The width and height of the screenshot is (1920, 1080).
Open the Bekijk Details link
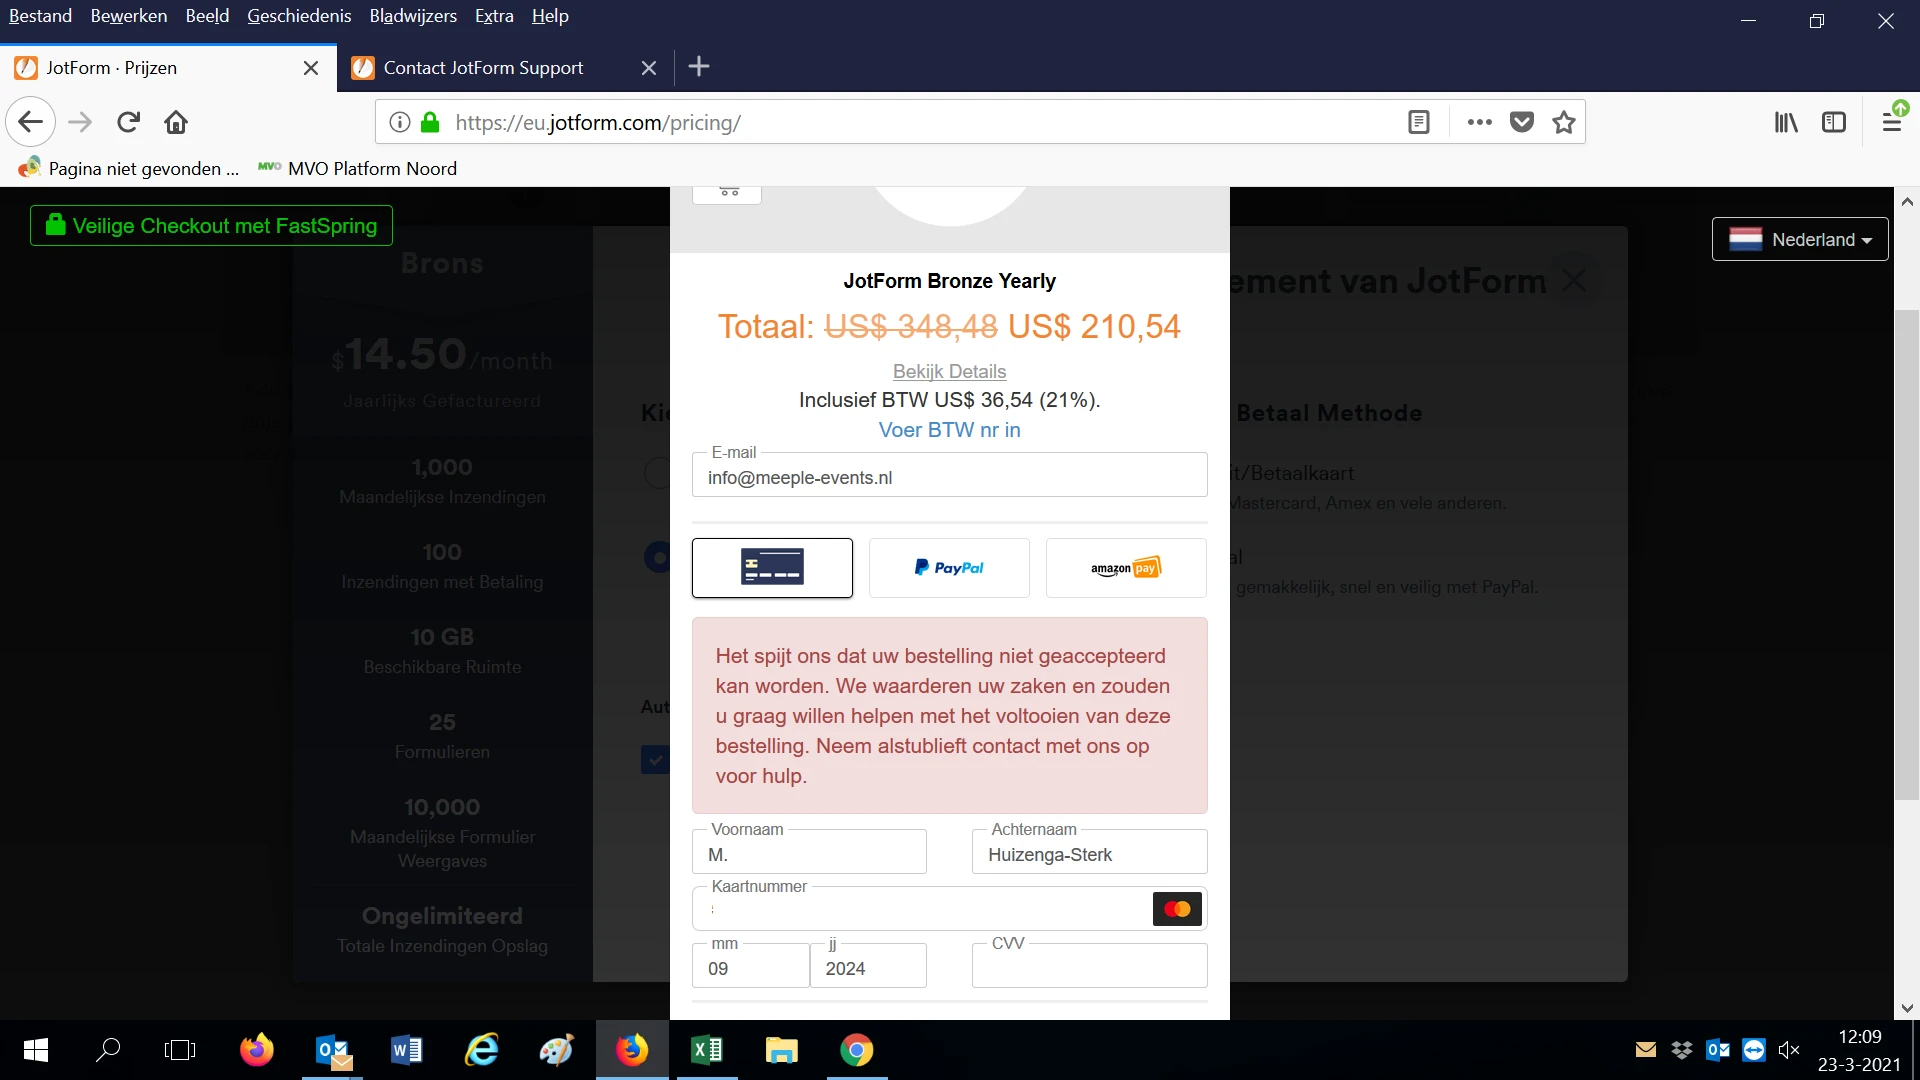click(949, 371)
